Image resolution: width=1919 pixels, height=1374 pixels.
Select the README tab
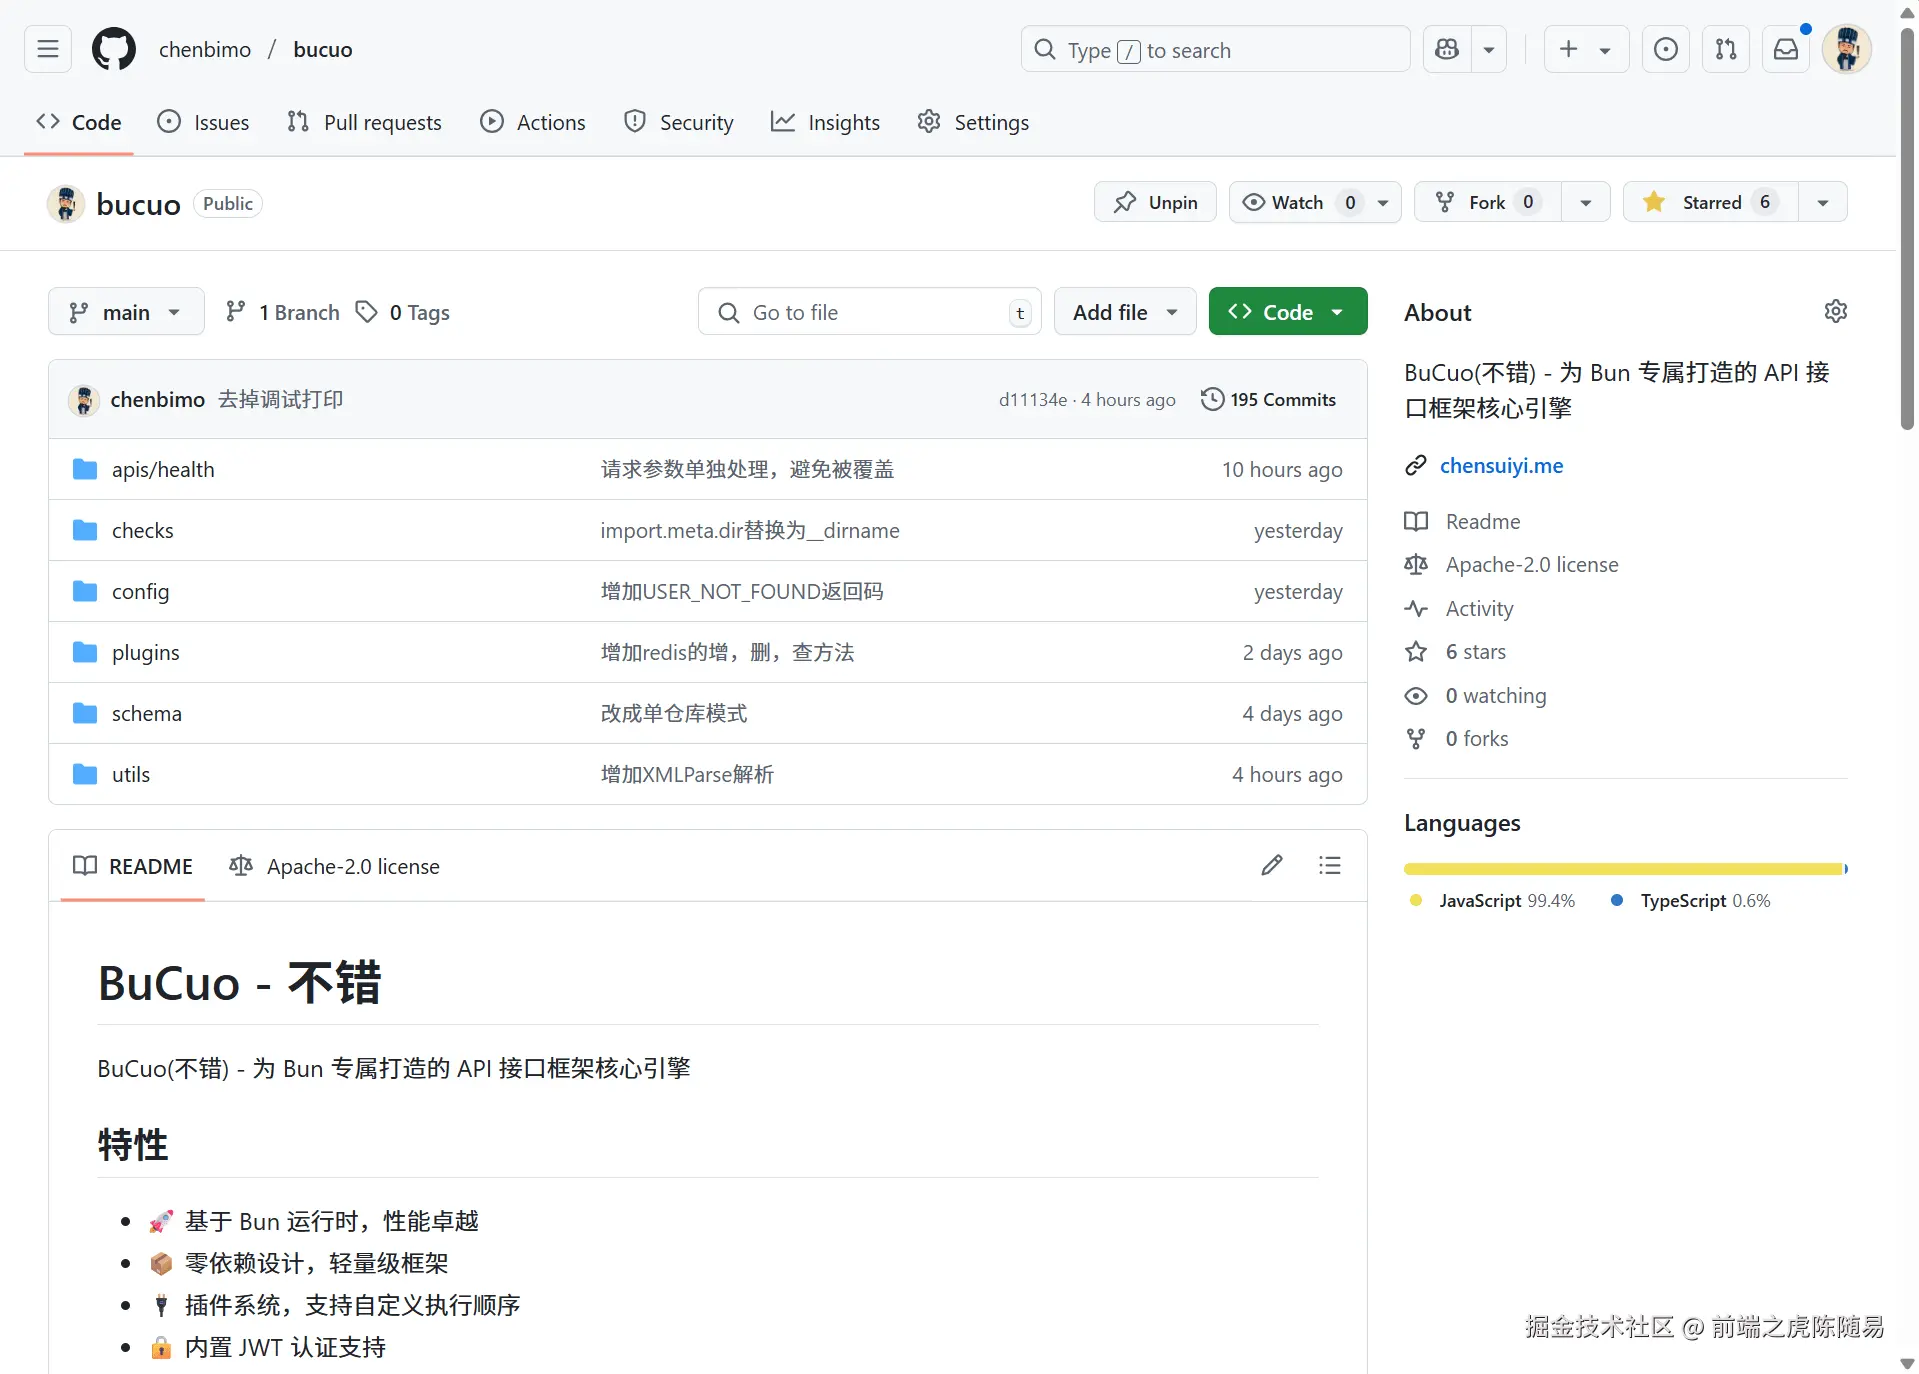[x=133, y=866]
